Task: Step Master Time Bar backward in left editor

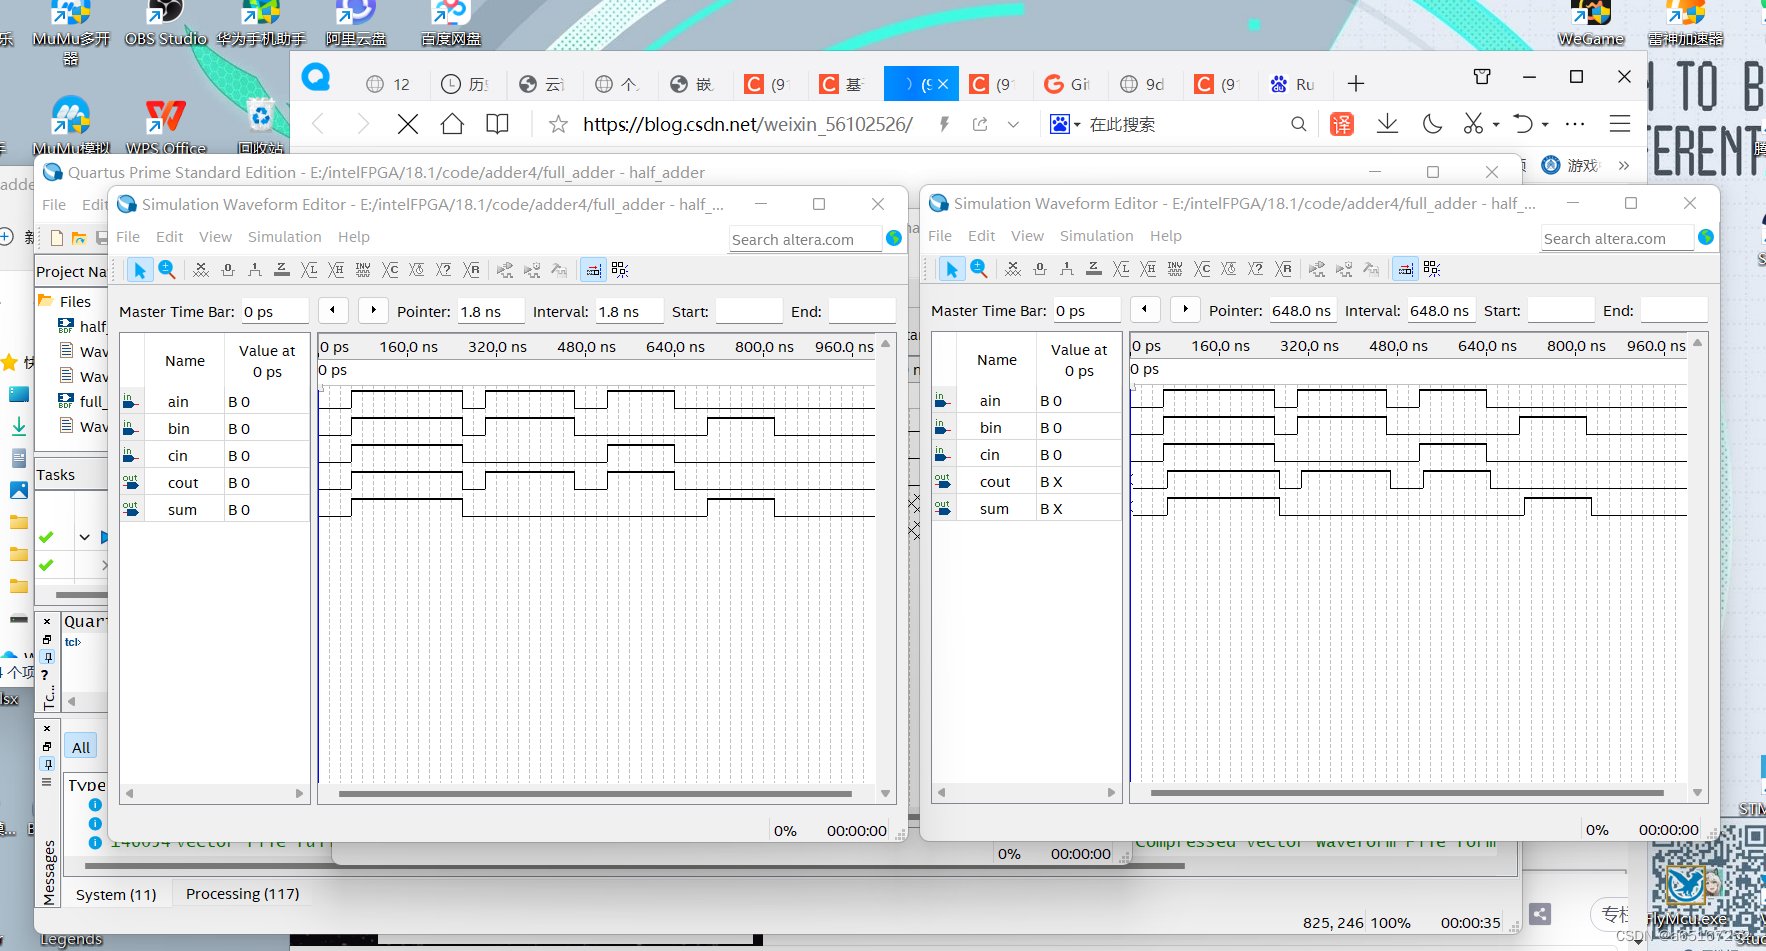Action: pyautogui.click(x=333, y=310)
